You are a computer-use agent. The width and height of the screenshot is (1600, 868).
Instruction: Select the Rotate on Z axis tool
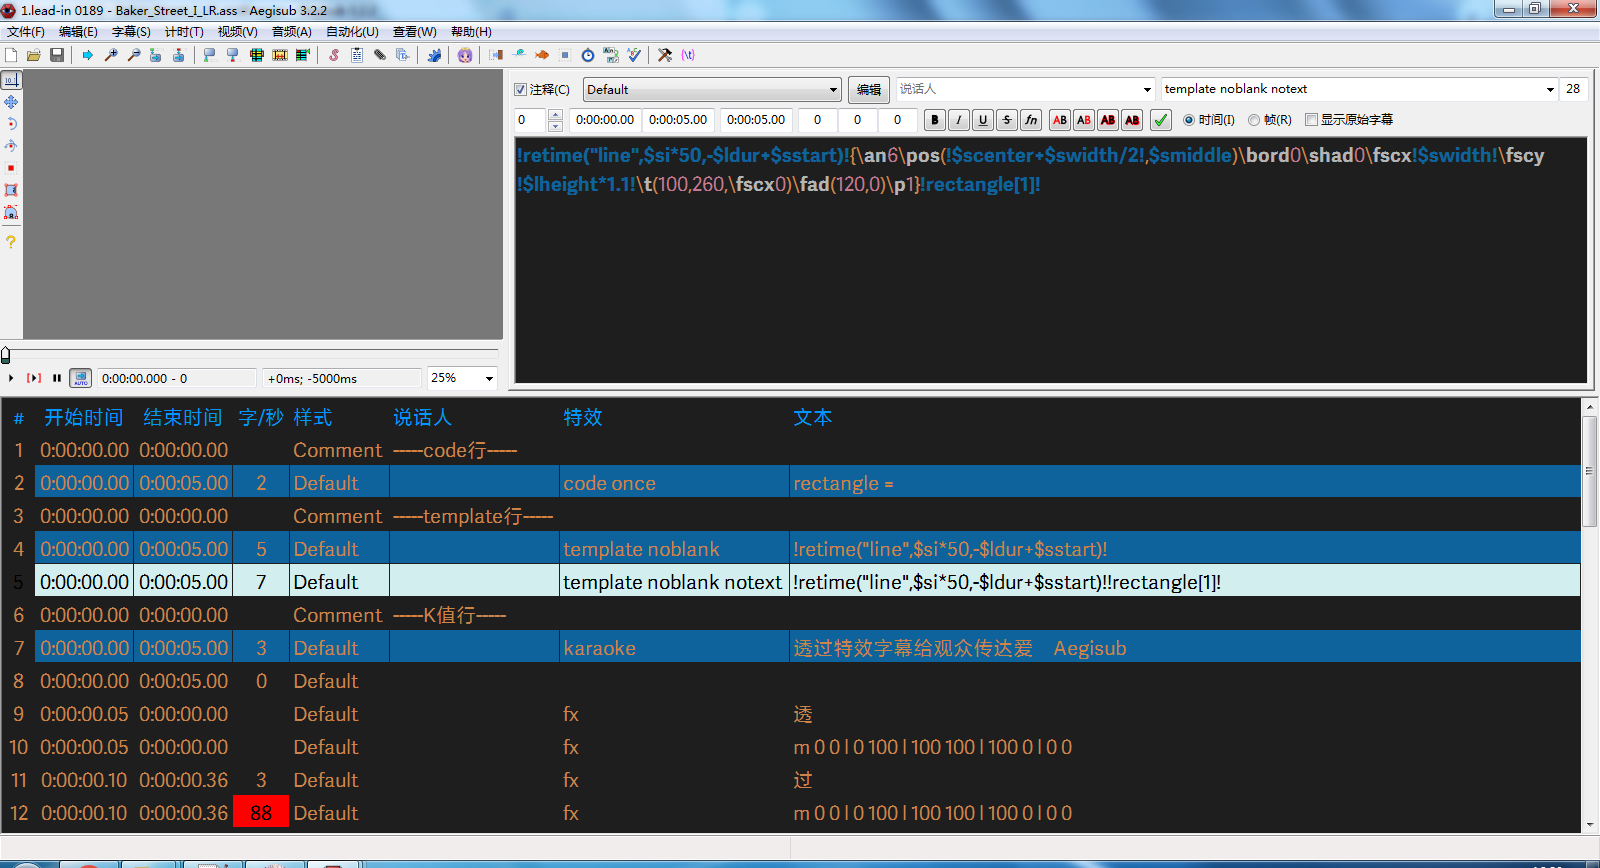11,124
